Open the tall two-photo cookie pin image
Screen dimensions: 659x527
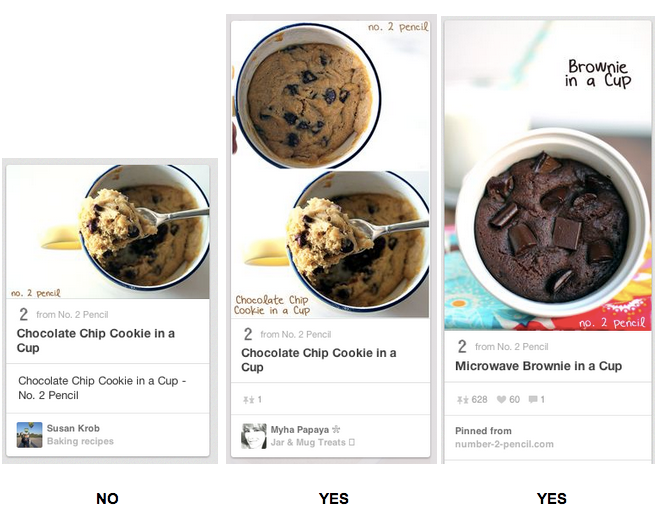pos(330,169)
